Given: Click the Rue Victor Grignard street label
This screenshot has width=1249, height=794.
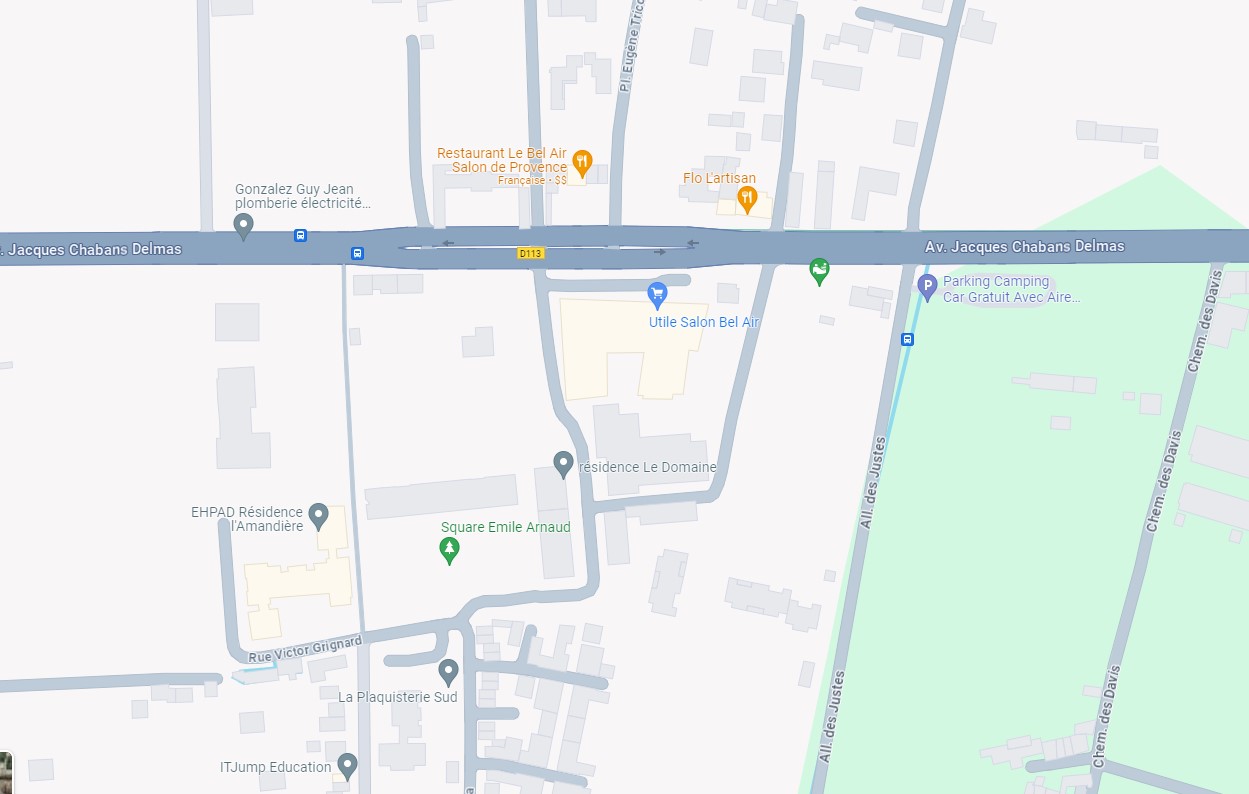Looking at the screenshot, I should click(305, 650).
